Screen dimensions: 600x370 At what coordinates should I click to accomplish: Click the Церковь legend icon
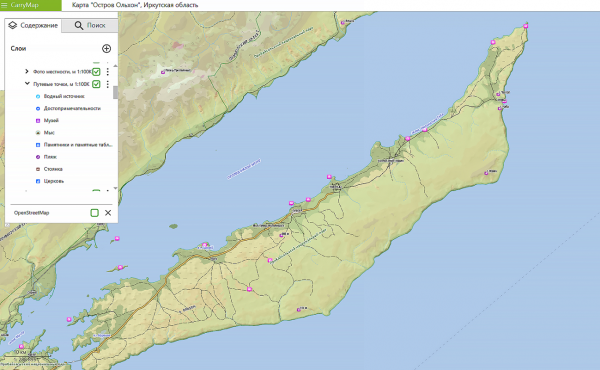(38, 181)
